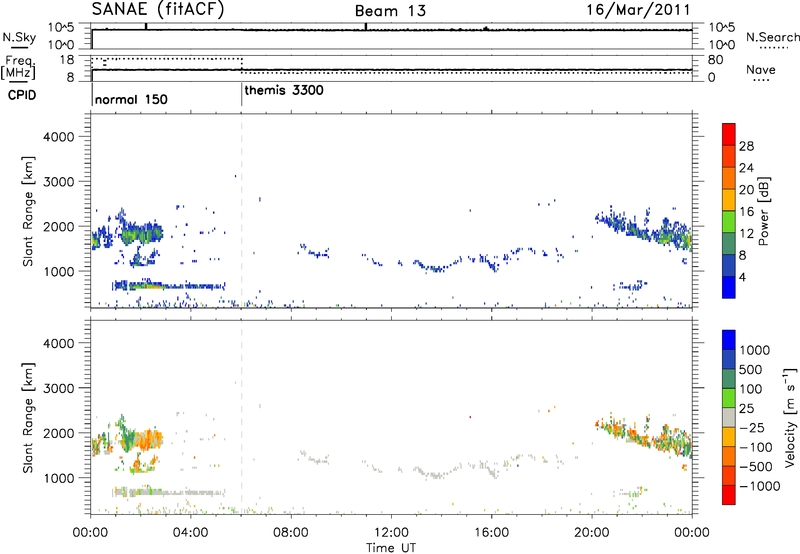Click 2000 tick on the power panel
This screenshot has height=554, width=800.
pyautogui.click(x=58, y=226)
